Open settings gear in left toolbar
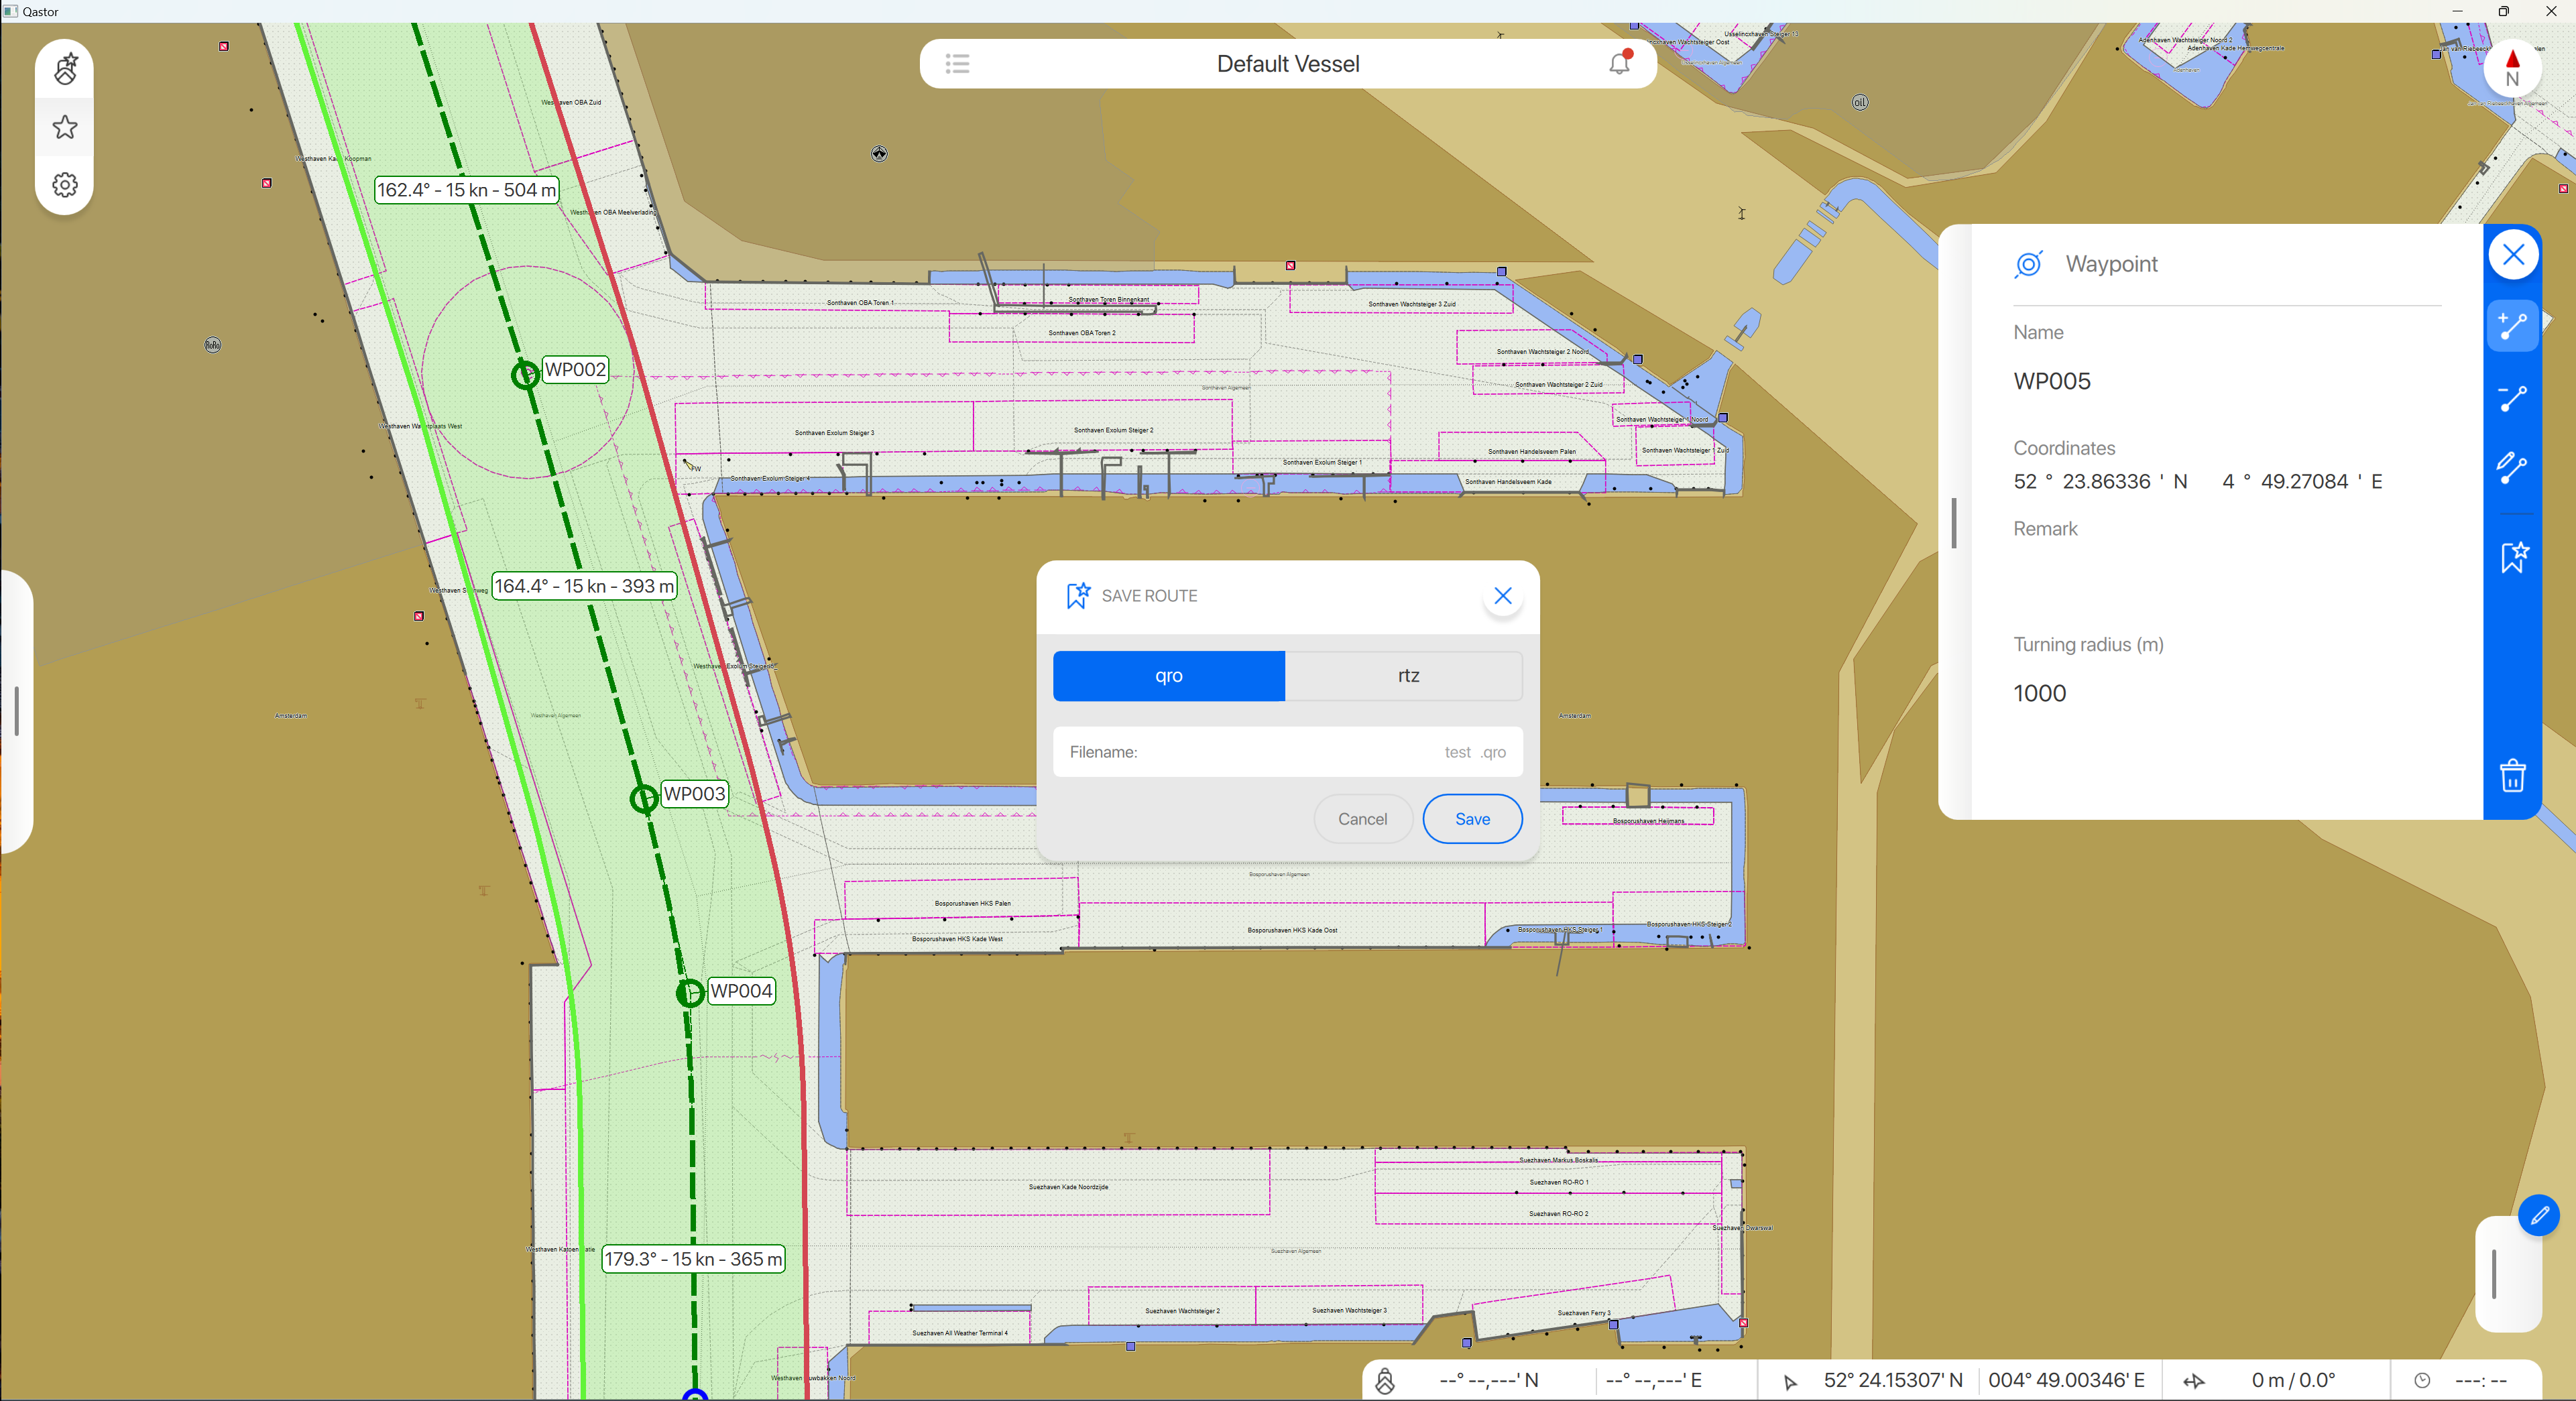The width and height of the screenshot is (2576, 1401). coord(65,185)
